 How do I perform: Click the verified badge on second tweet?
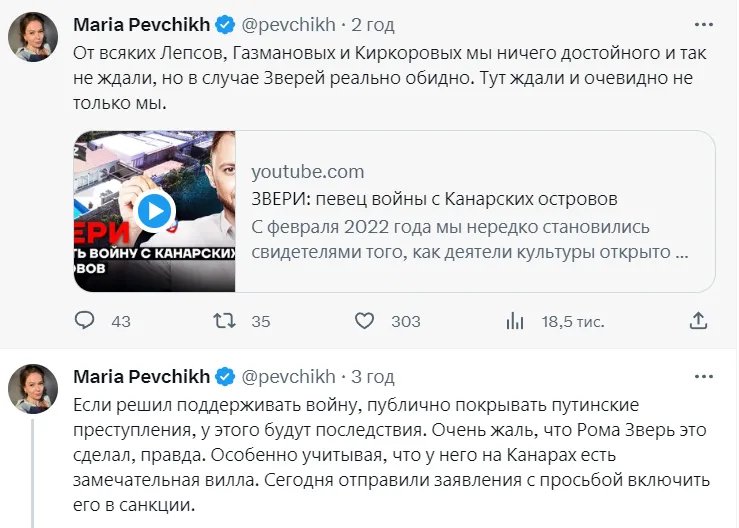[x=226, y=377]
